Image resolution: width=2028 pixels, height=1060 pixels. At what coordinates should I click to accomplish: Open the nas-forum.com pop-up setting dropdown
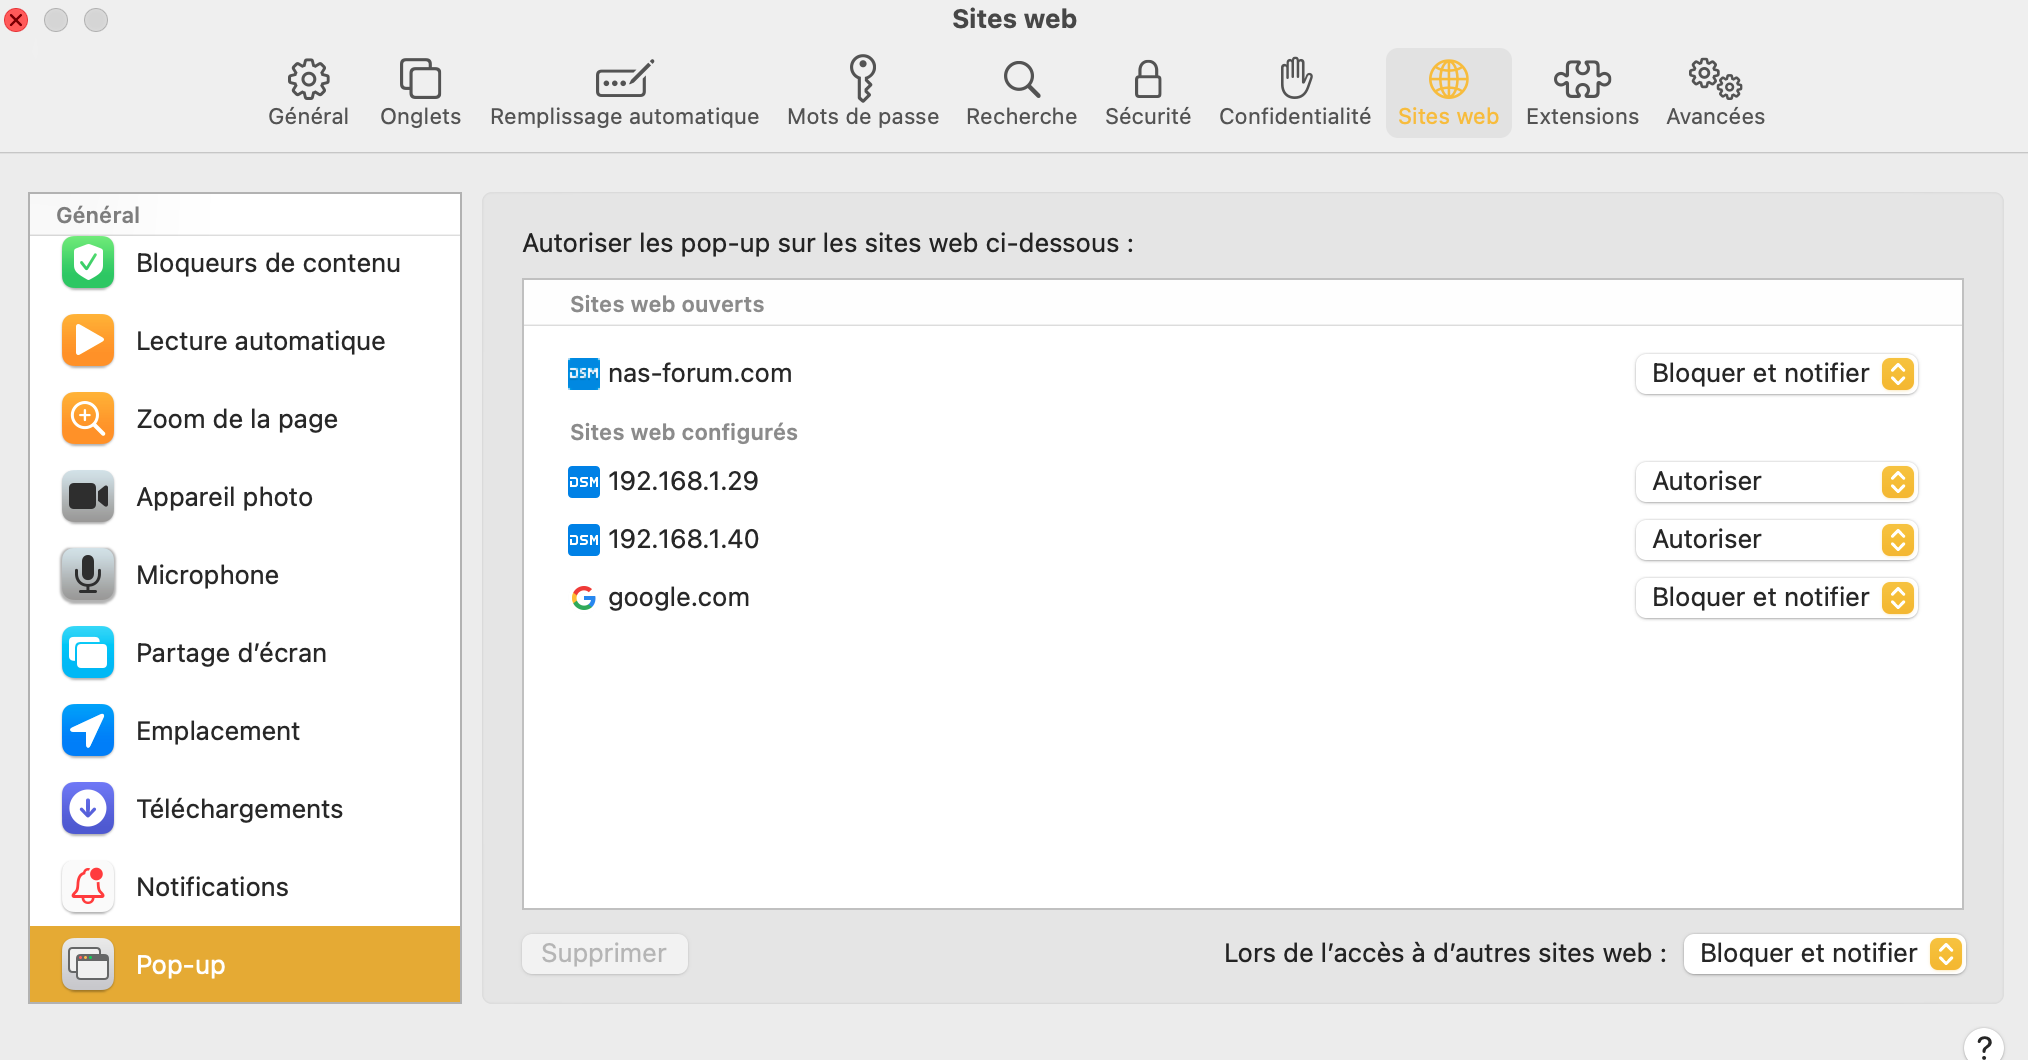point(1776,374)
